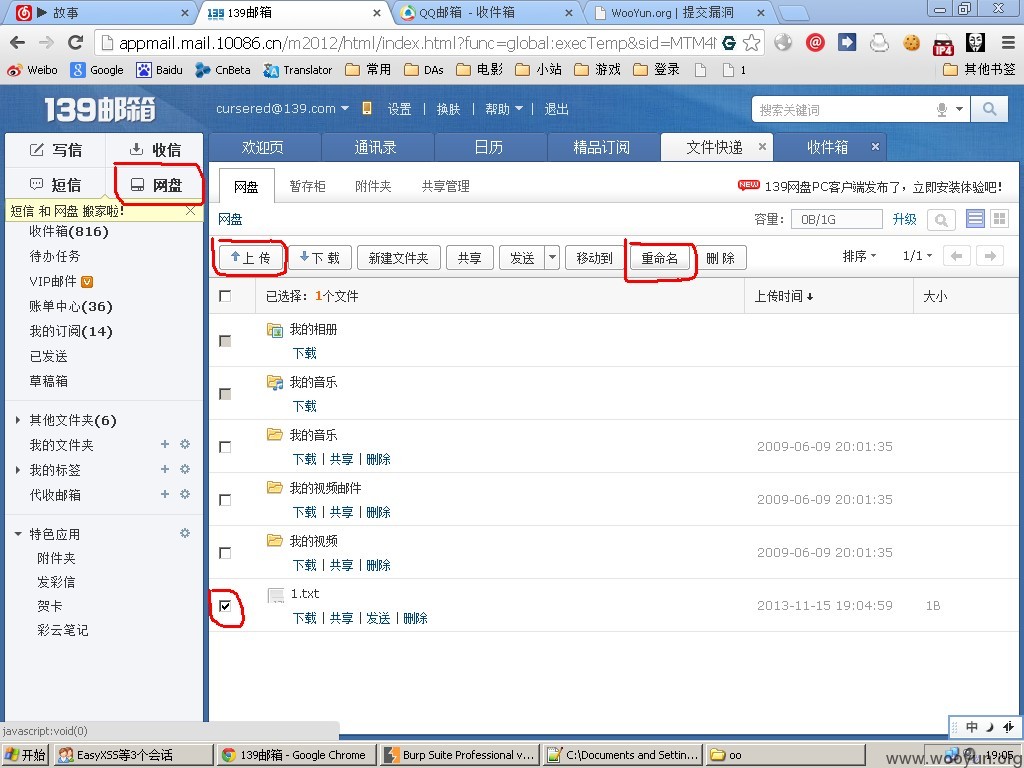Click the 升级 capacity upgrade link

tap(904, 219)
